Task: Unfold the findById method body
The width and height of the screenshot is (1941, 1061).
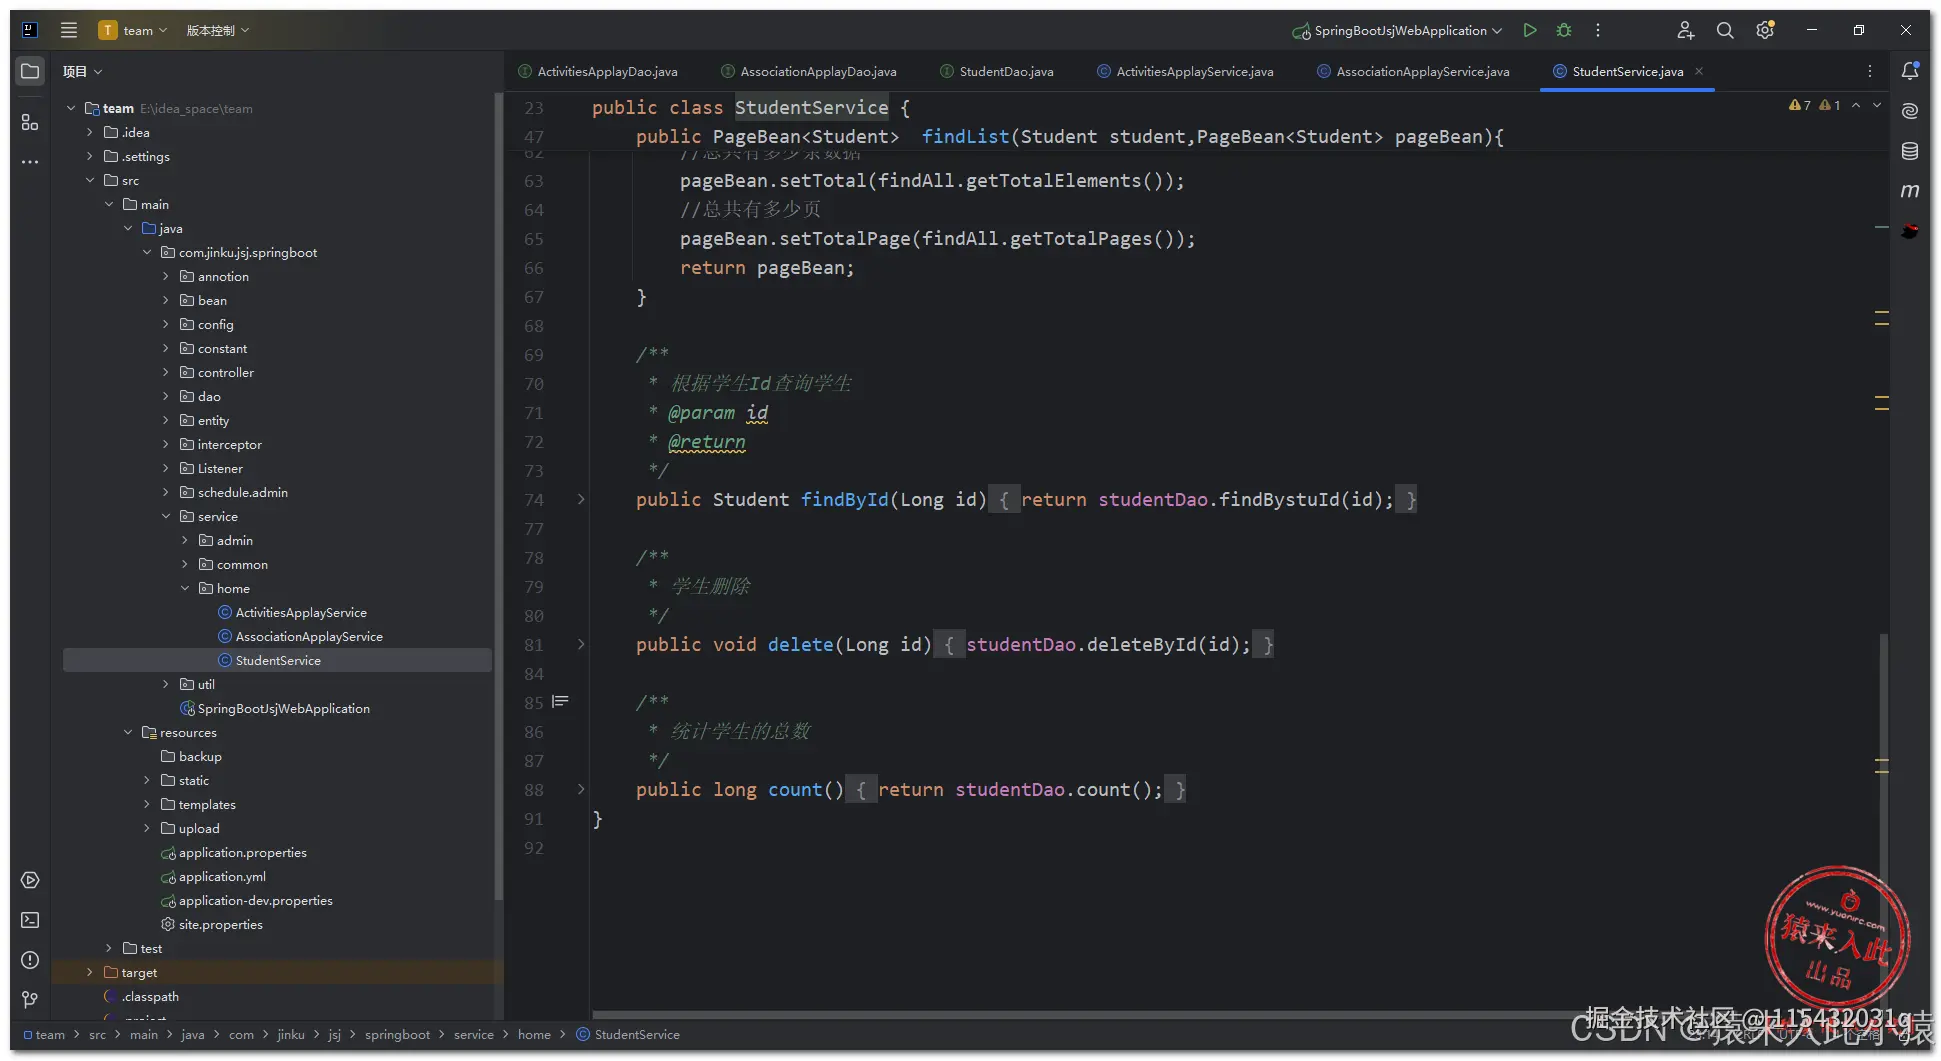Action: click(580, 499)
